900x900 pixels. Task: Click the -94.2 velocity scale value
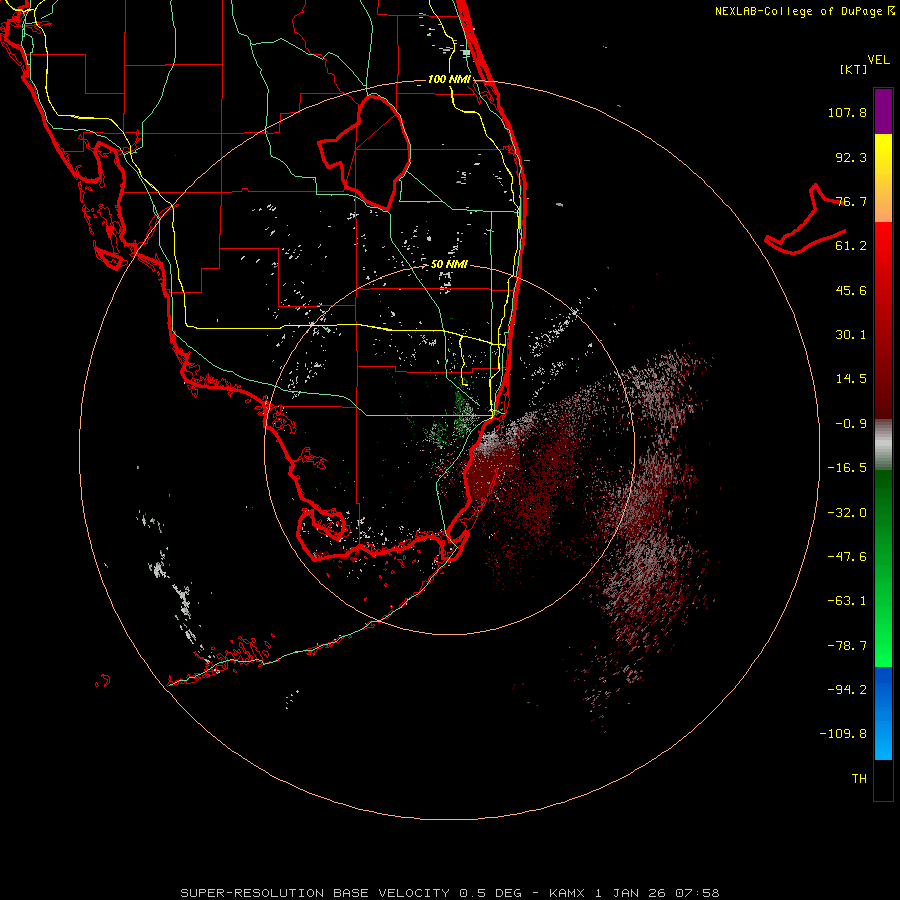coord(847,689)
